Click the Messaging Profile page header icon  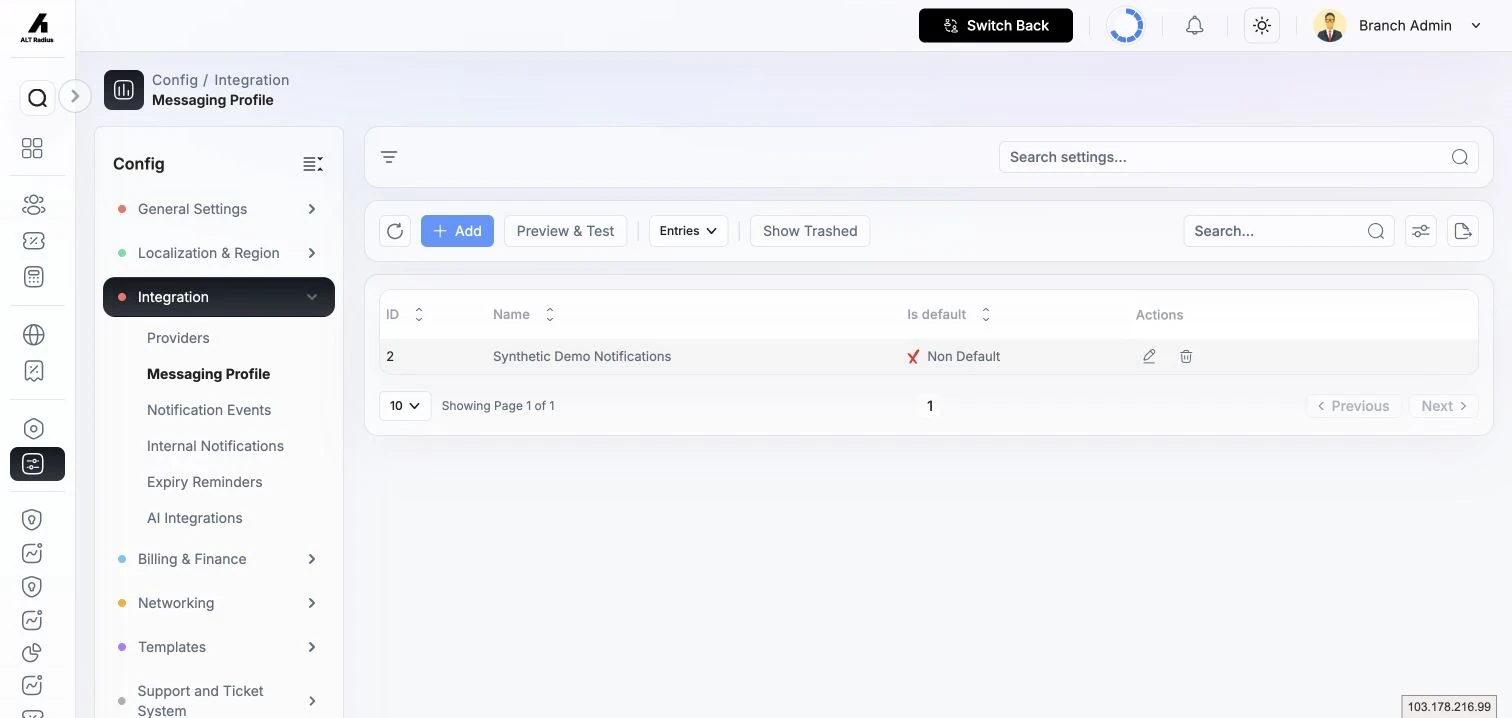[x=124, y=90]
